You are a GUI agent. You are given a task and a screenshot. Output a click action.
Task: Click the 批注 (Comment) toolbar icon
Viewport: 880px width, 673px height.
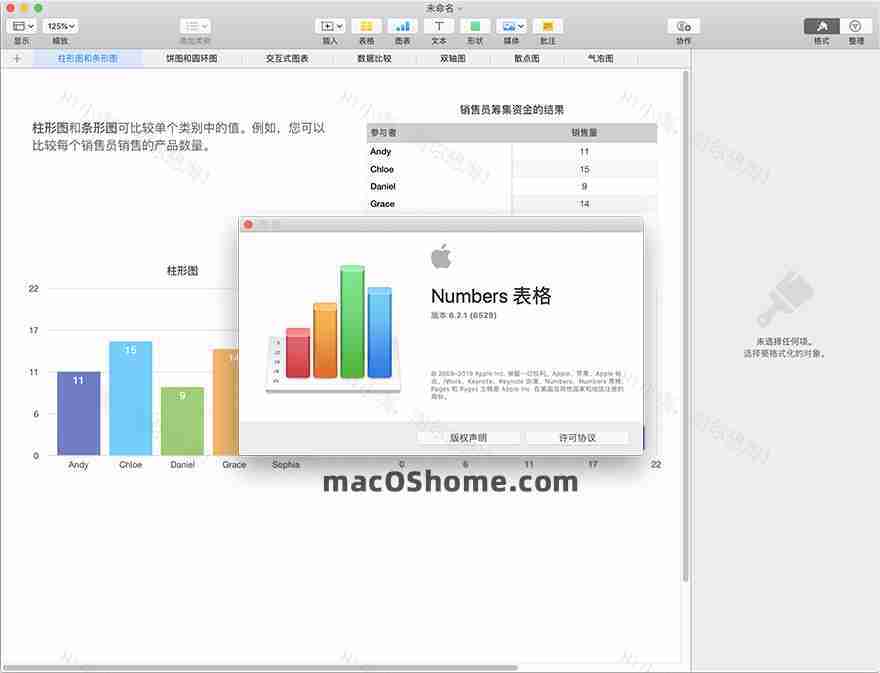coord(547,26)
